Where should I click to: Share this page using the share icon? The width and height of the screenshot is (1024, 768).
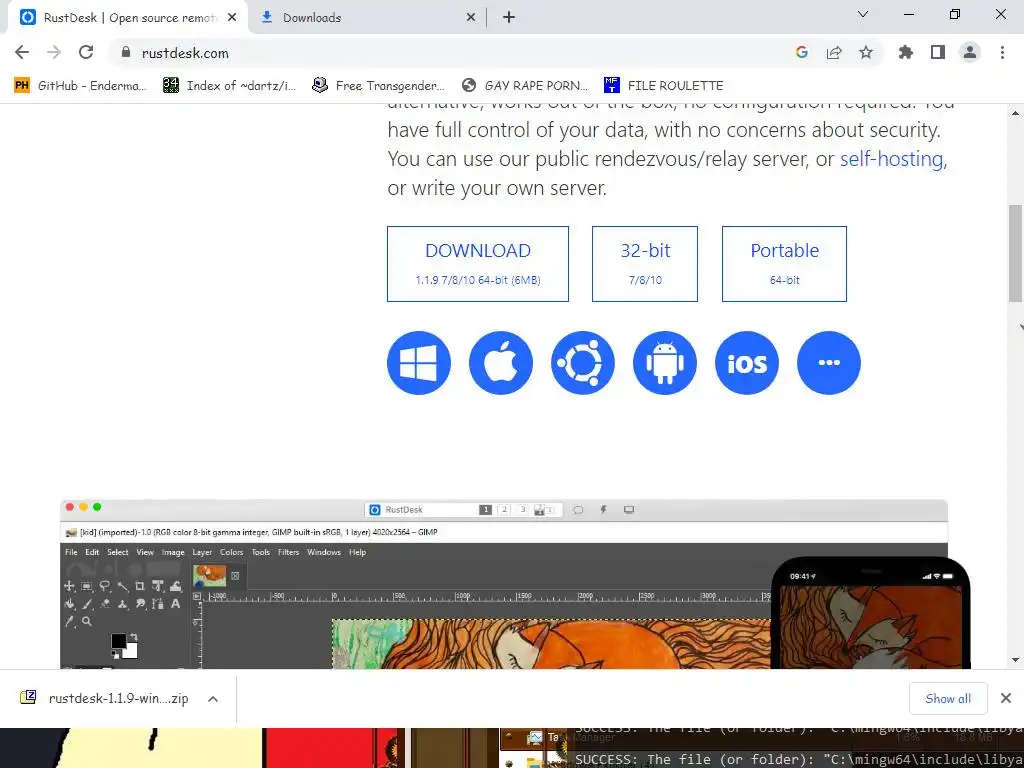(x=834, y=53)
